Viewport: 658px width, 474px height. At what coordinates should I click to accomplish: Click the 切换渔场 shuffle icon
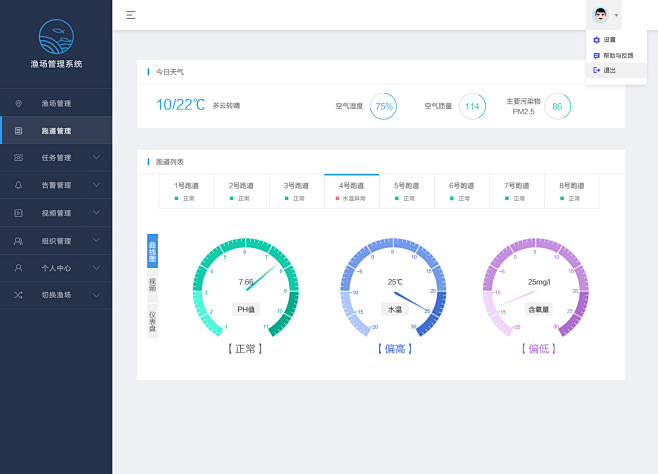tap(18, 295)
